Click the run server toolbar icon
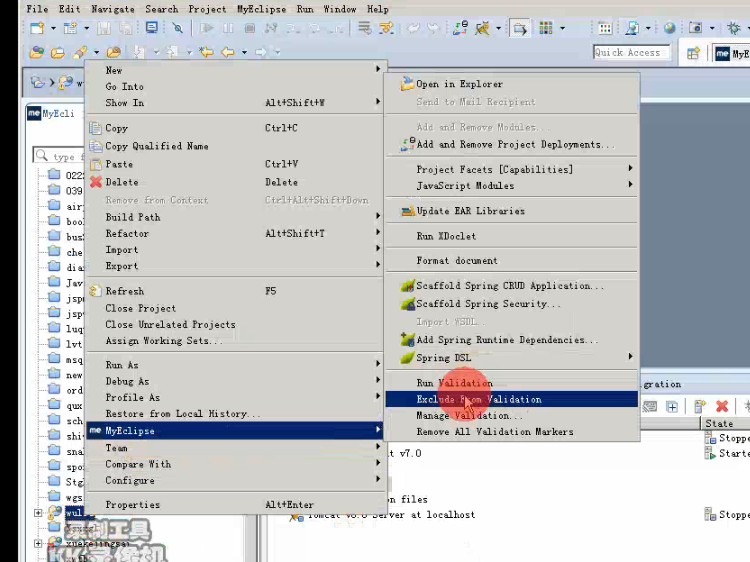The width and height of the screenshot is (750, 562). [x=483, y=28]
